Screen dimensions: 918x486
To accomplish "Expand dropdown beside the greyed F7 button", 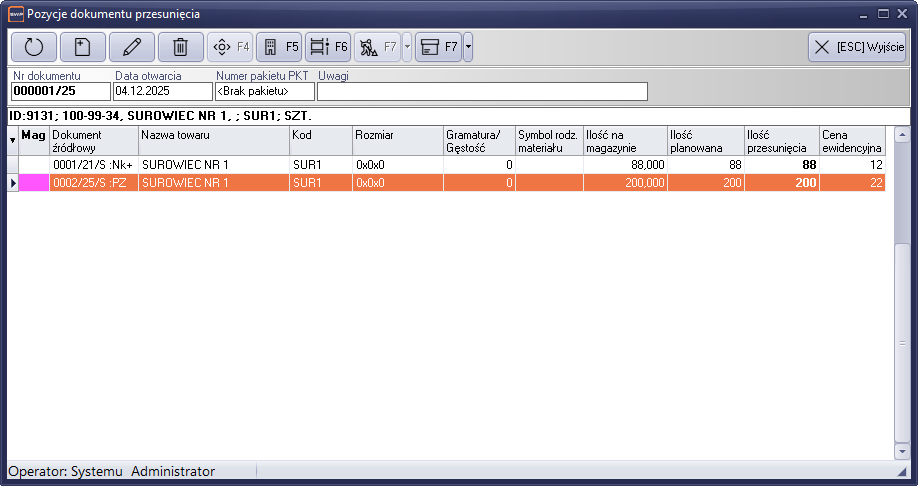I will click(x=407, y=47).
